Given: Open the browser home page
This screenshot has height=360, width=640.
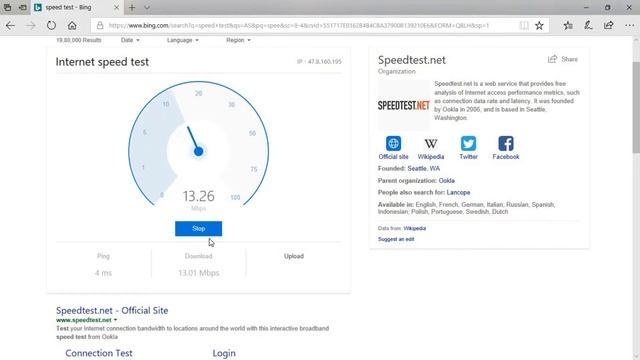Looking at the screenshot, I should pos(72,26).
